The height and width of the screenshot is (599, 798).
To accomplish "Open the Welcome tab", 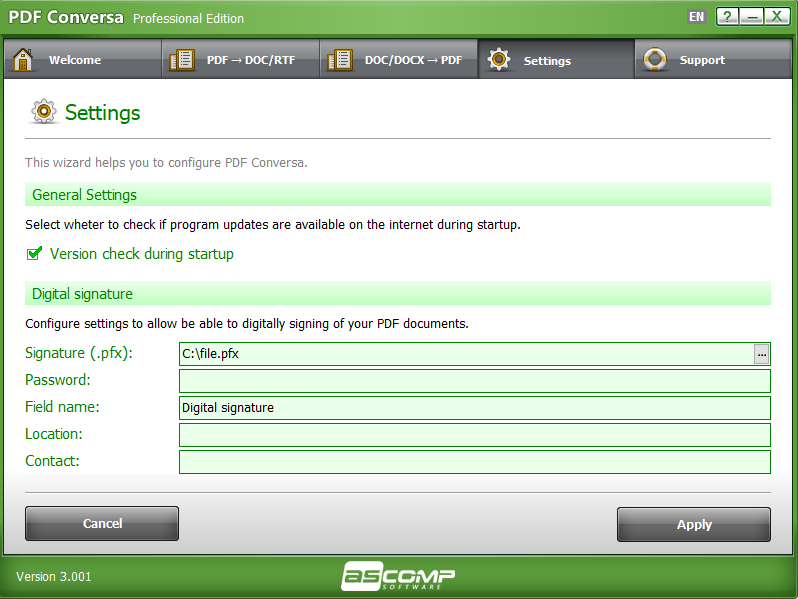I will [x=82, y=60].
